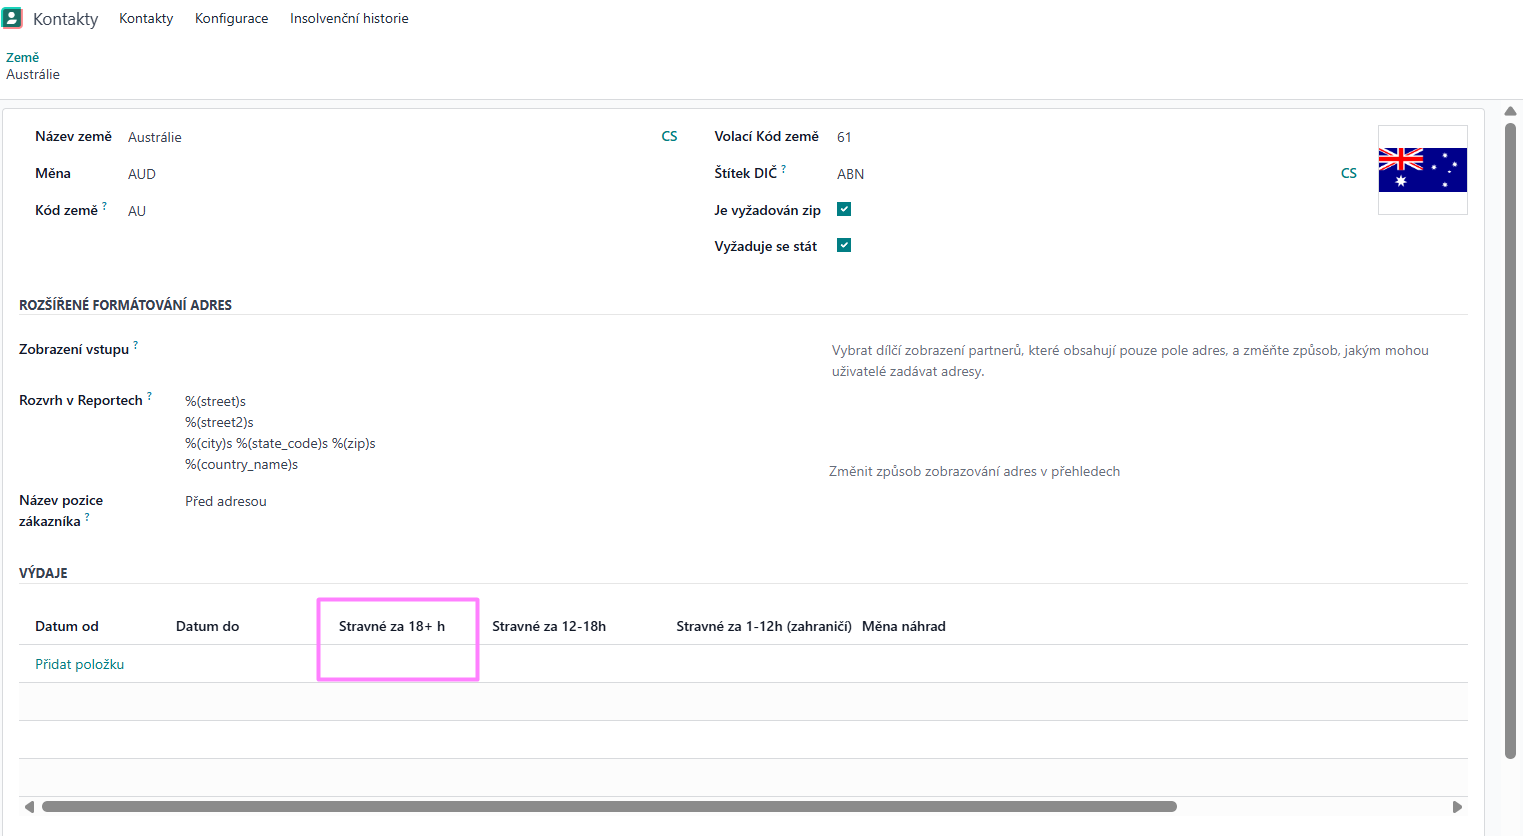This screenshot has width=1523, height=836.
Task: Open the Kontakty app icon
Action: pyautogui.click(x=12, y=18)
